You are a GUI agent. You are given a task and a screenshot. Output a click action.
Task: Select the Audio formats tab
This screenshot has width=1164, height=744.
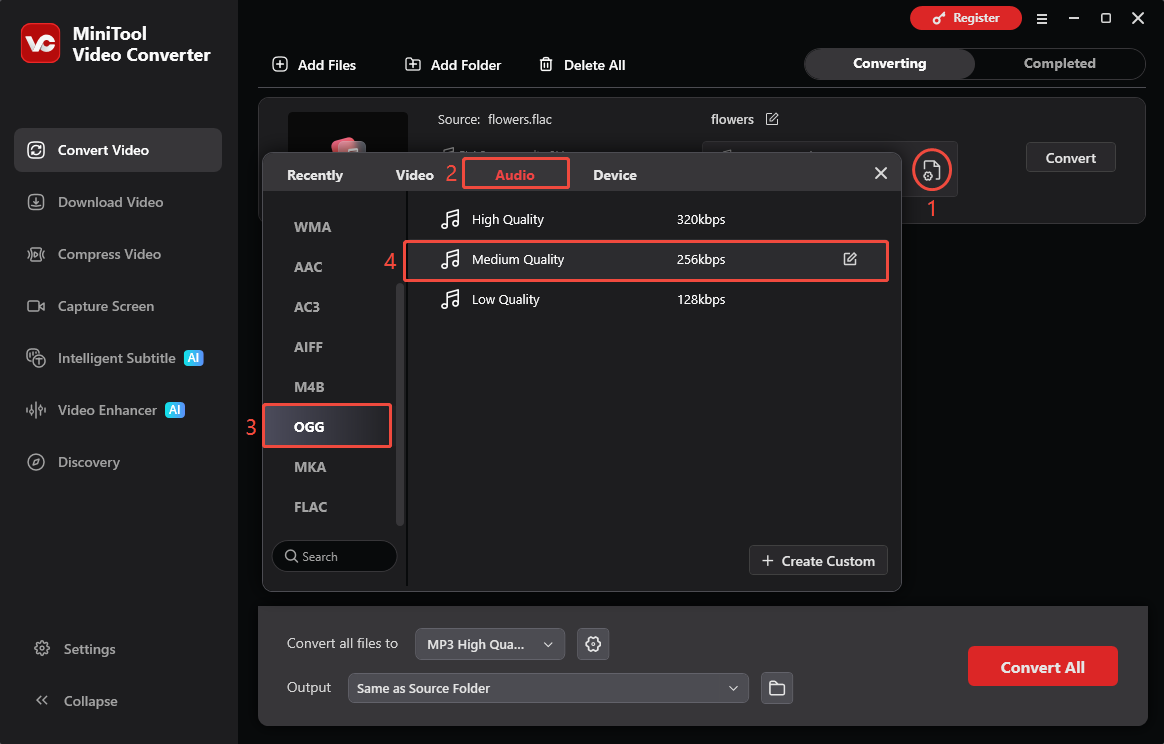coord(515,174)
